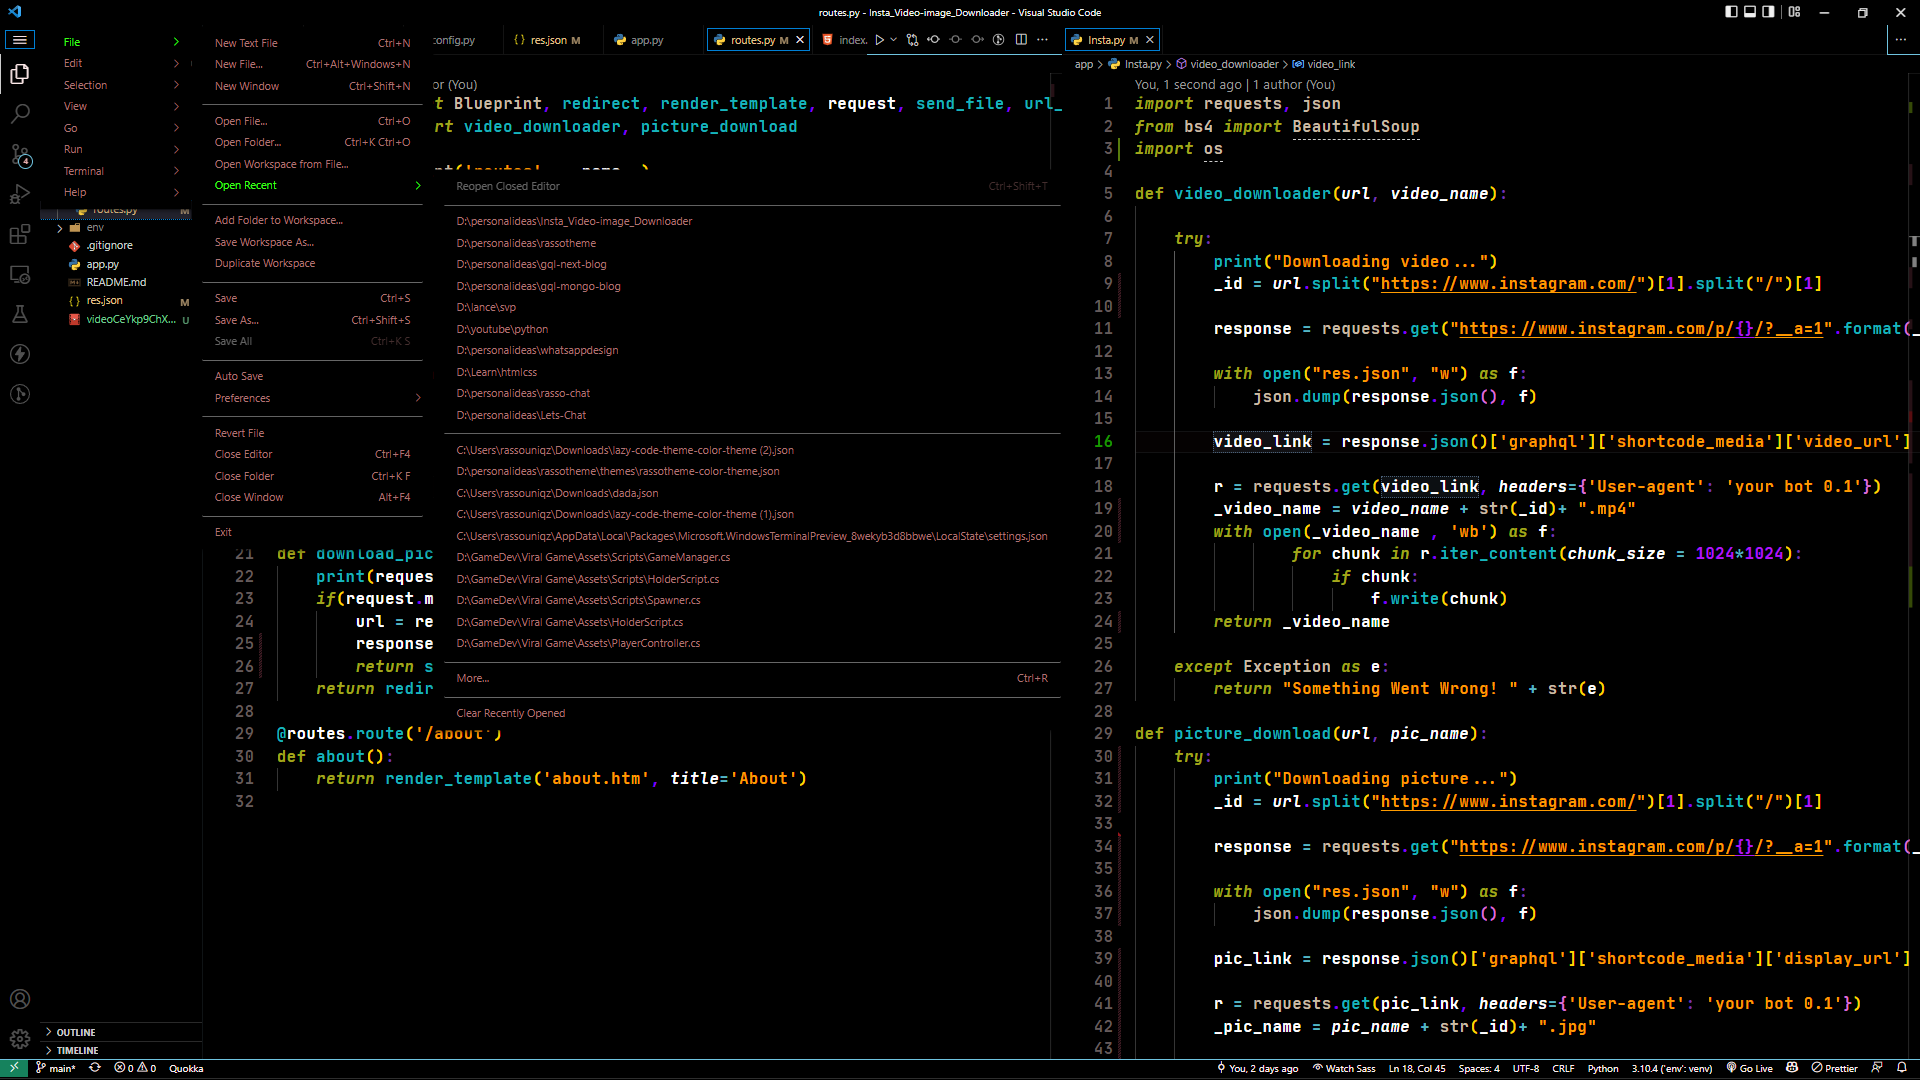Expand the OUTLINE section
1920x1080 pixels.
pyautogui.click(x=76, y=1032)
